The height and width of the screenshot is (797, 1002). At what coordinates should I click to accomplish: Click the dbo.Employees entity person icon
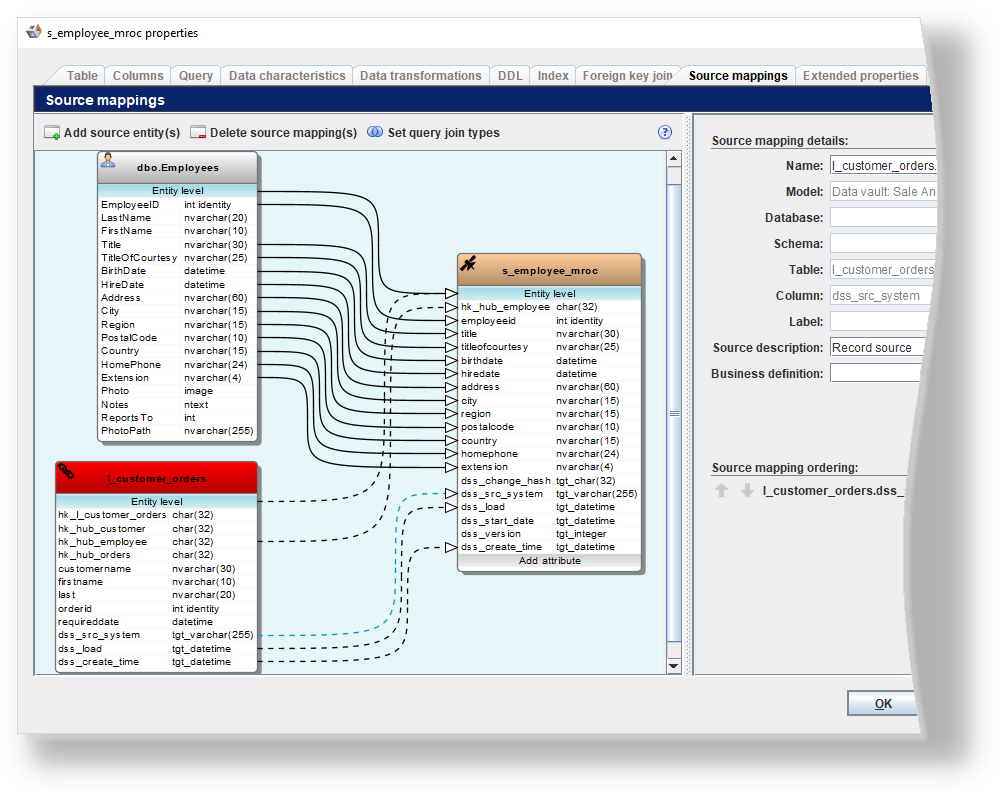point(108,160)
